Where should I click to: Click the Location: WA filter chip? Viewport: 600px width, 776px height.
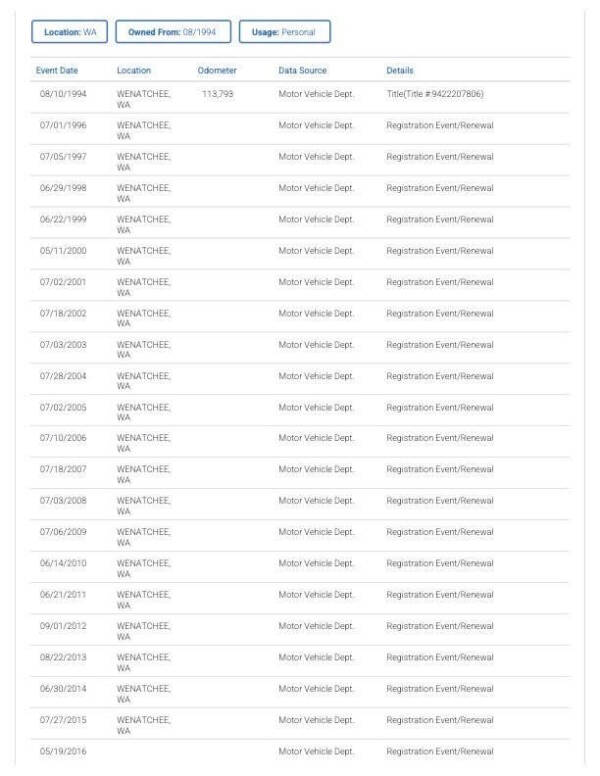coord(69,32)
